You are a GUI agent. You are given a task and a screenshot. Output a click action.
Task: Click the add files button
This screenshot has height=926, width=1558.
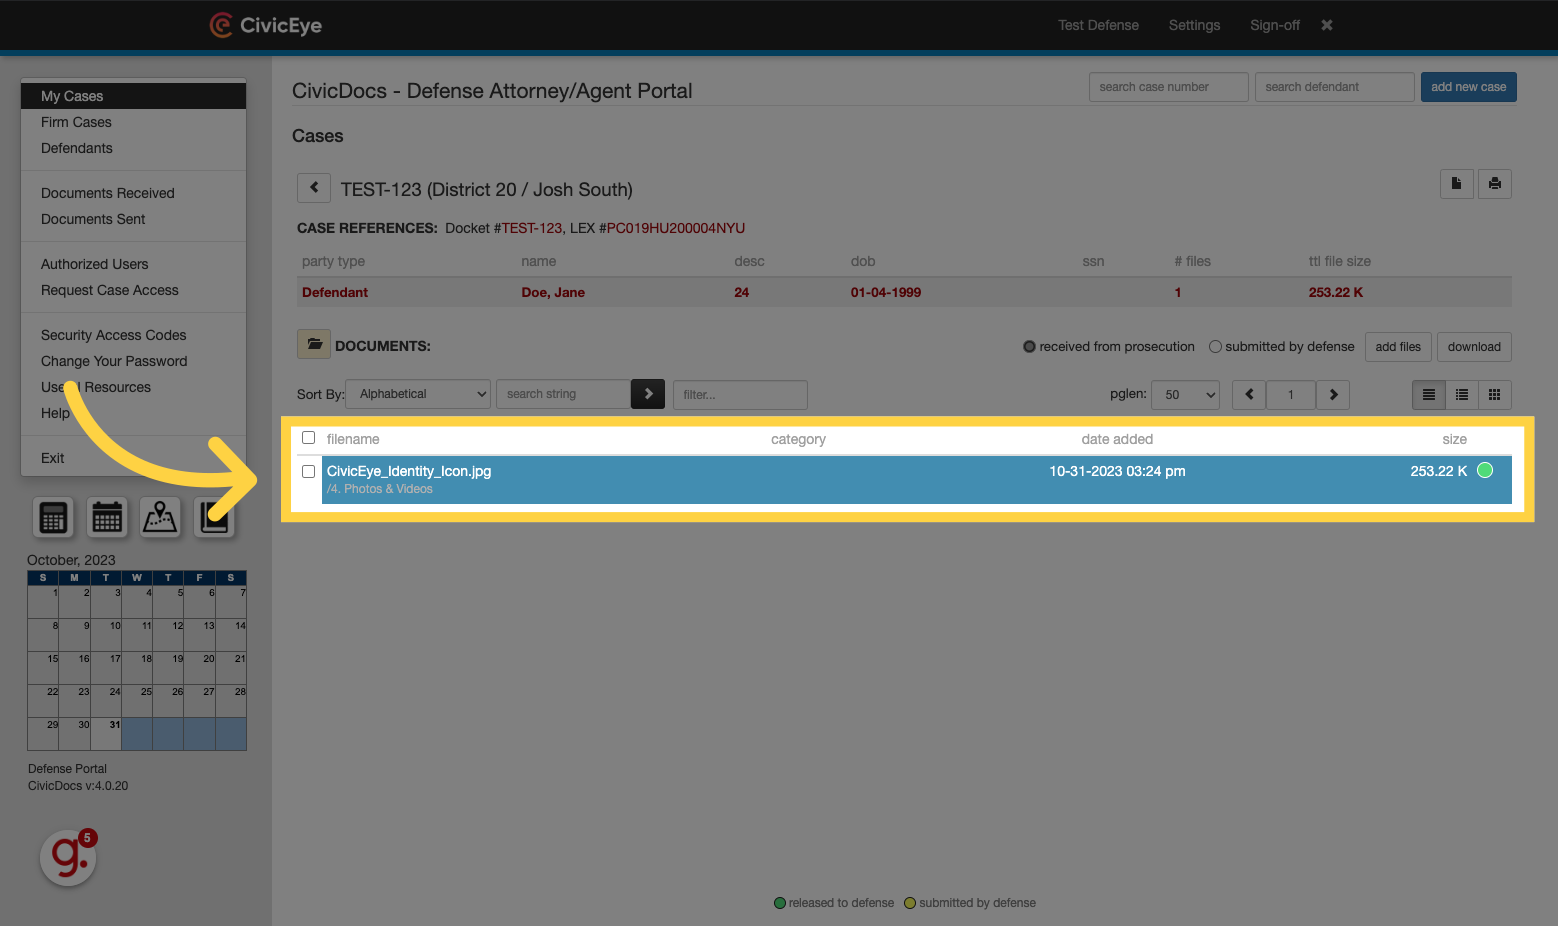[x=1398, y=347]
